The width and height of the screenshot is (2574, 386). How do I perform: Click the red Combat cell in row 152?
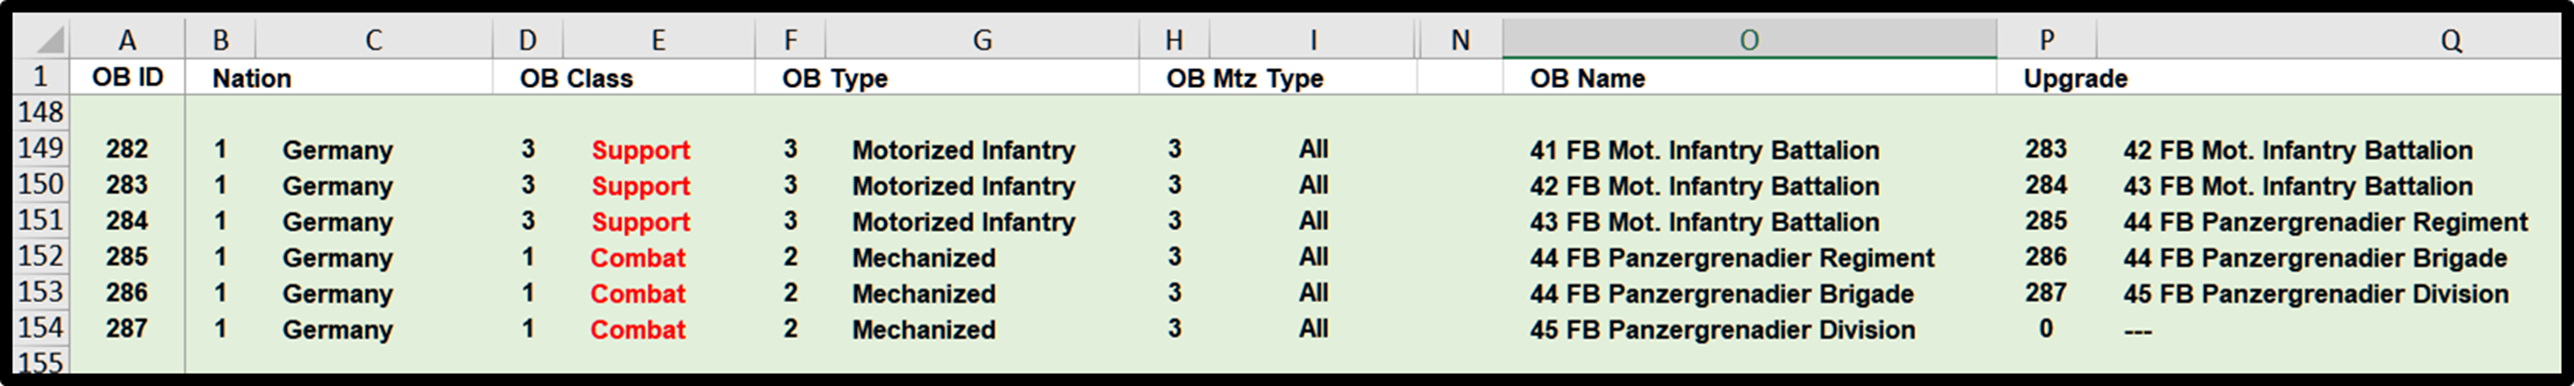point(638,257)
